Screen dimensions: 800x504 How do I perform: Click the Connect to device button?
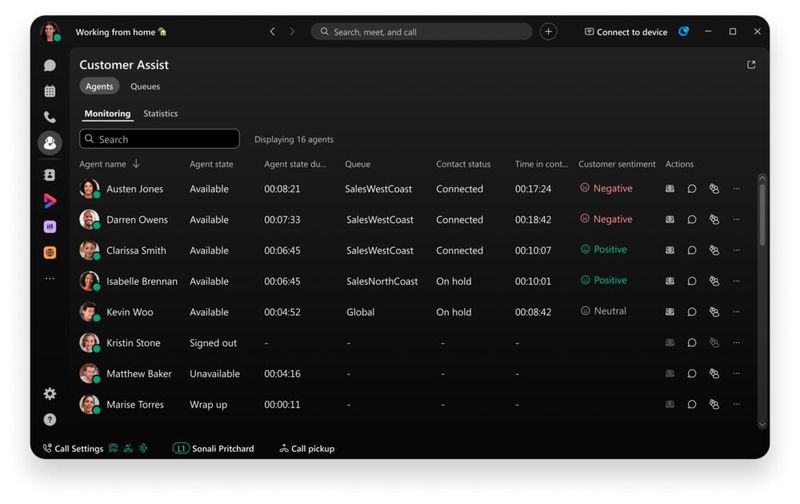626,32
